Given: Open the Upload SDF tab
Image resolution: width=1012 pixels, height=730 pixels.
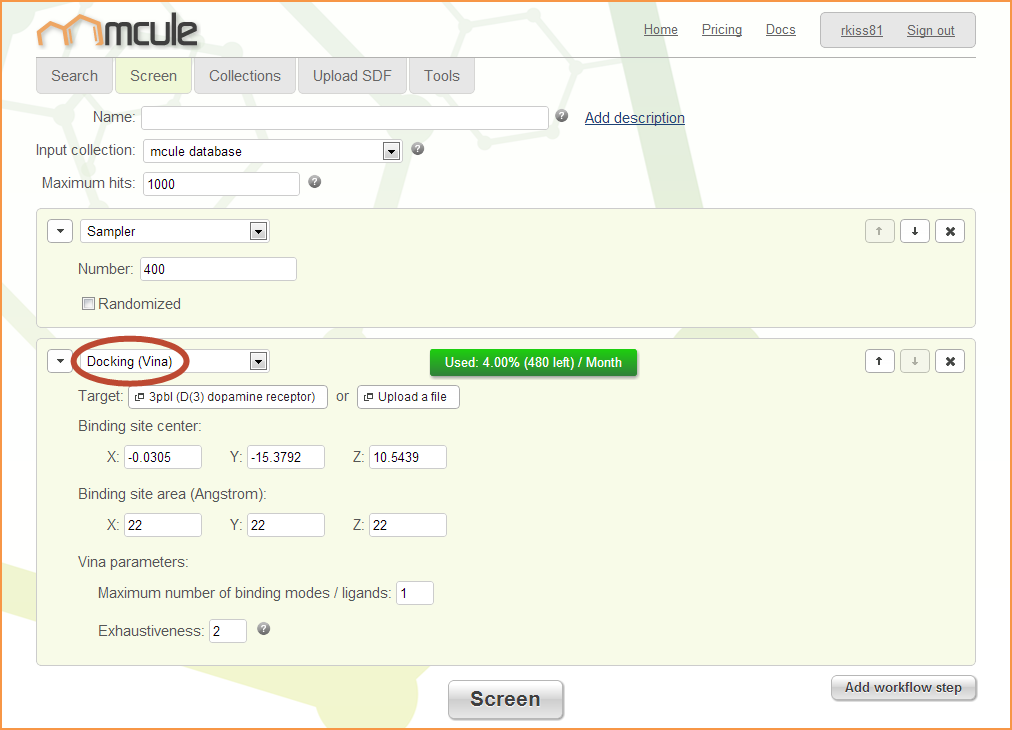Looking at the screenshot, I should pos(352,76).
